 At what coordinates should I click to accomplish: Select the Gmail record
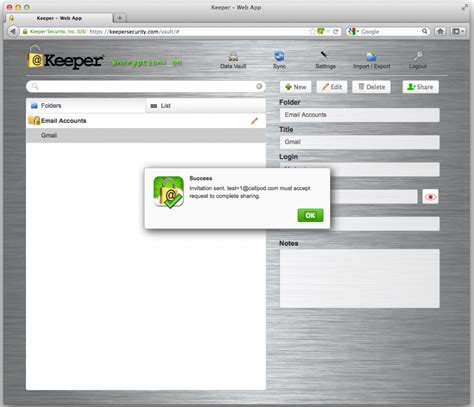(x=146, y=135)
